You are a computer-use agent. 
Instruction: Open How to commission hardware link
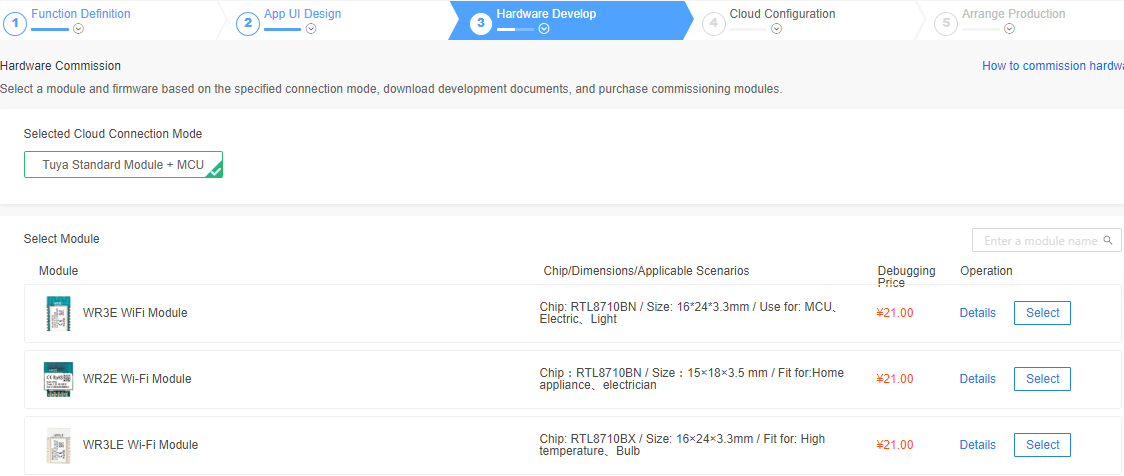(1052, 66)
